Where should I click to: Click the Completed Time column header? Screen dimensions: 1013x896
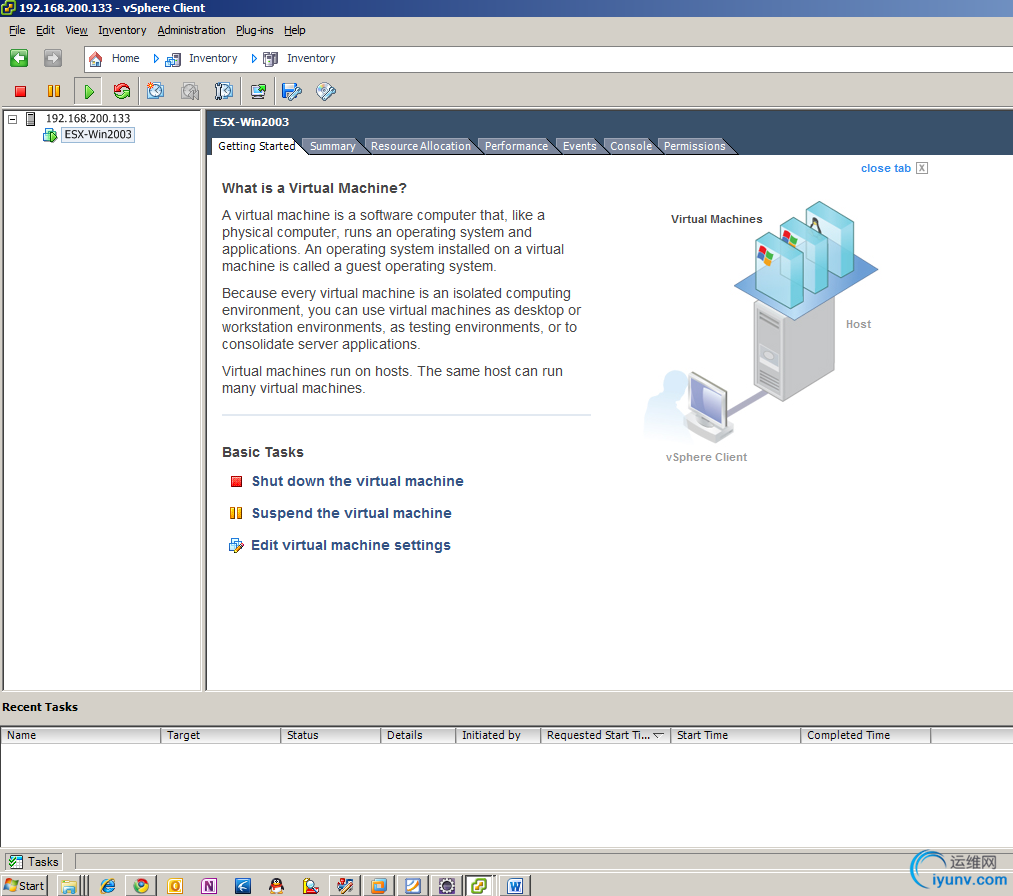coord(866,735)
